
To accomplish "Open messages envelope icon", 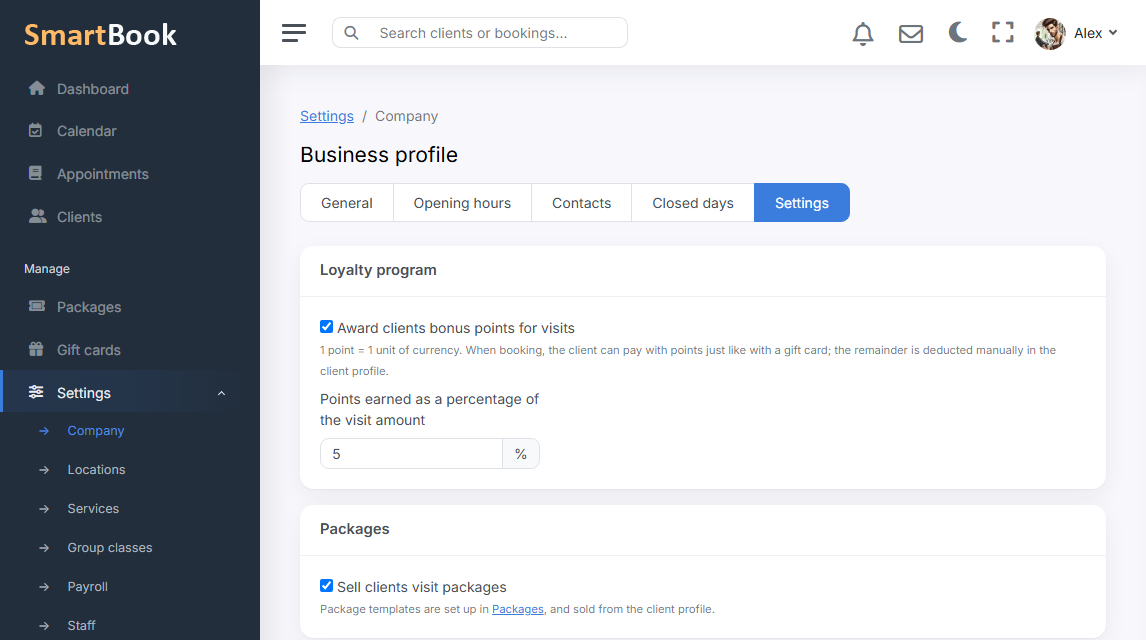I will click(911, 34).
